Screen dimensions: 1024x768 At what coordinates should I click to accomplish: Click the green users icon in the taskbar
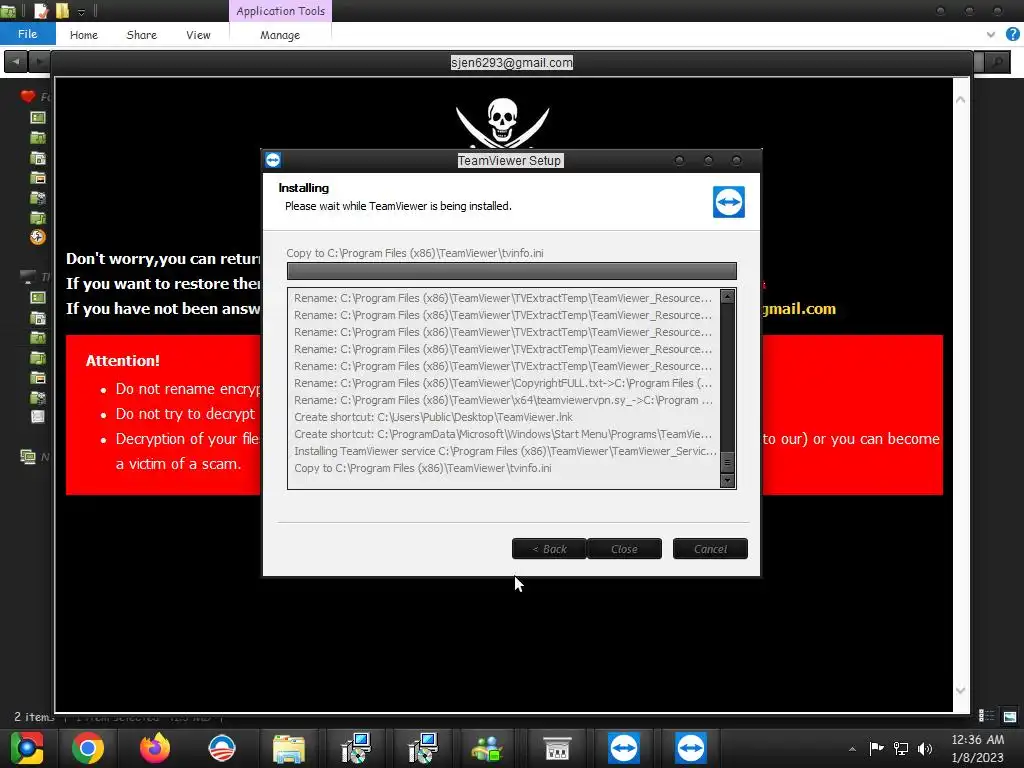tap(487, 749)
